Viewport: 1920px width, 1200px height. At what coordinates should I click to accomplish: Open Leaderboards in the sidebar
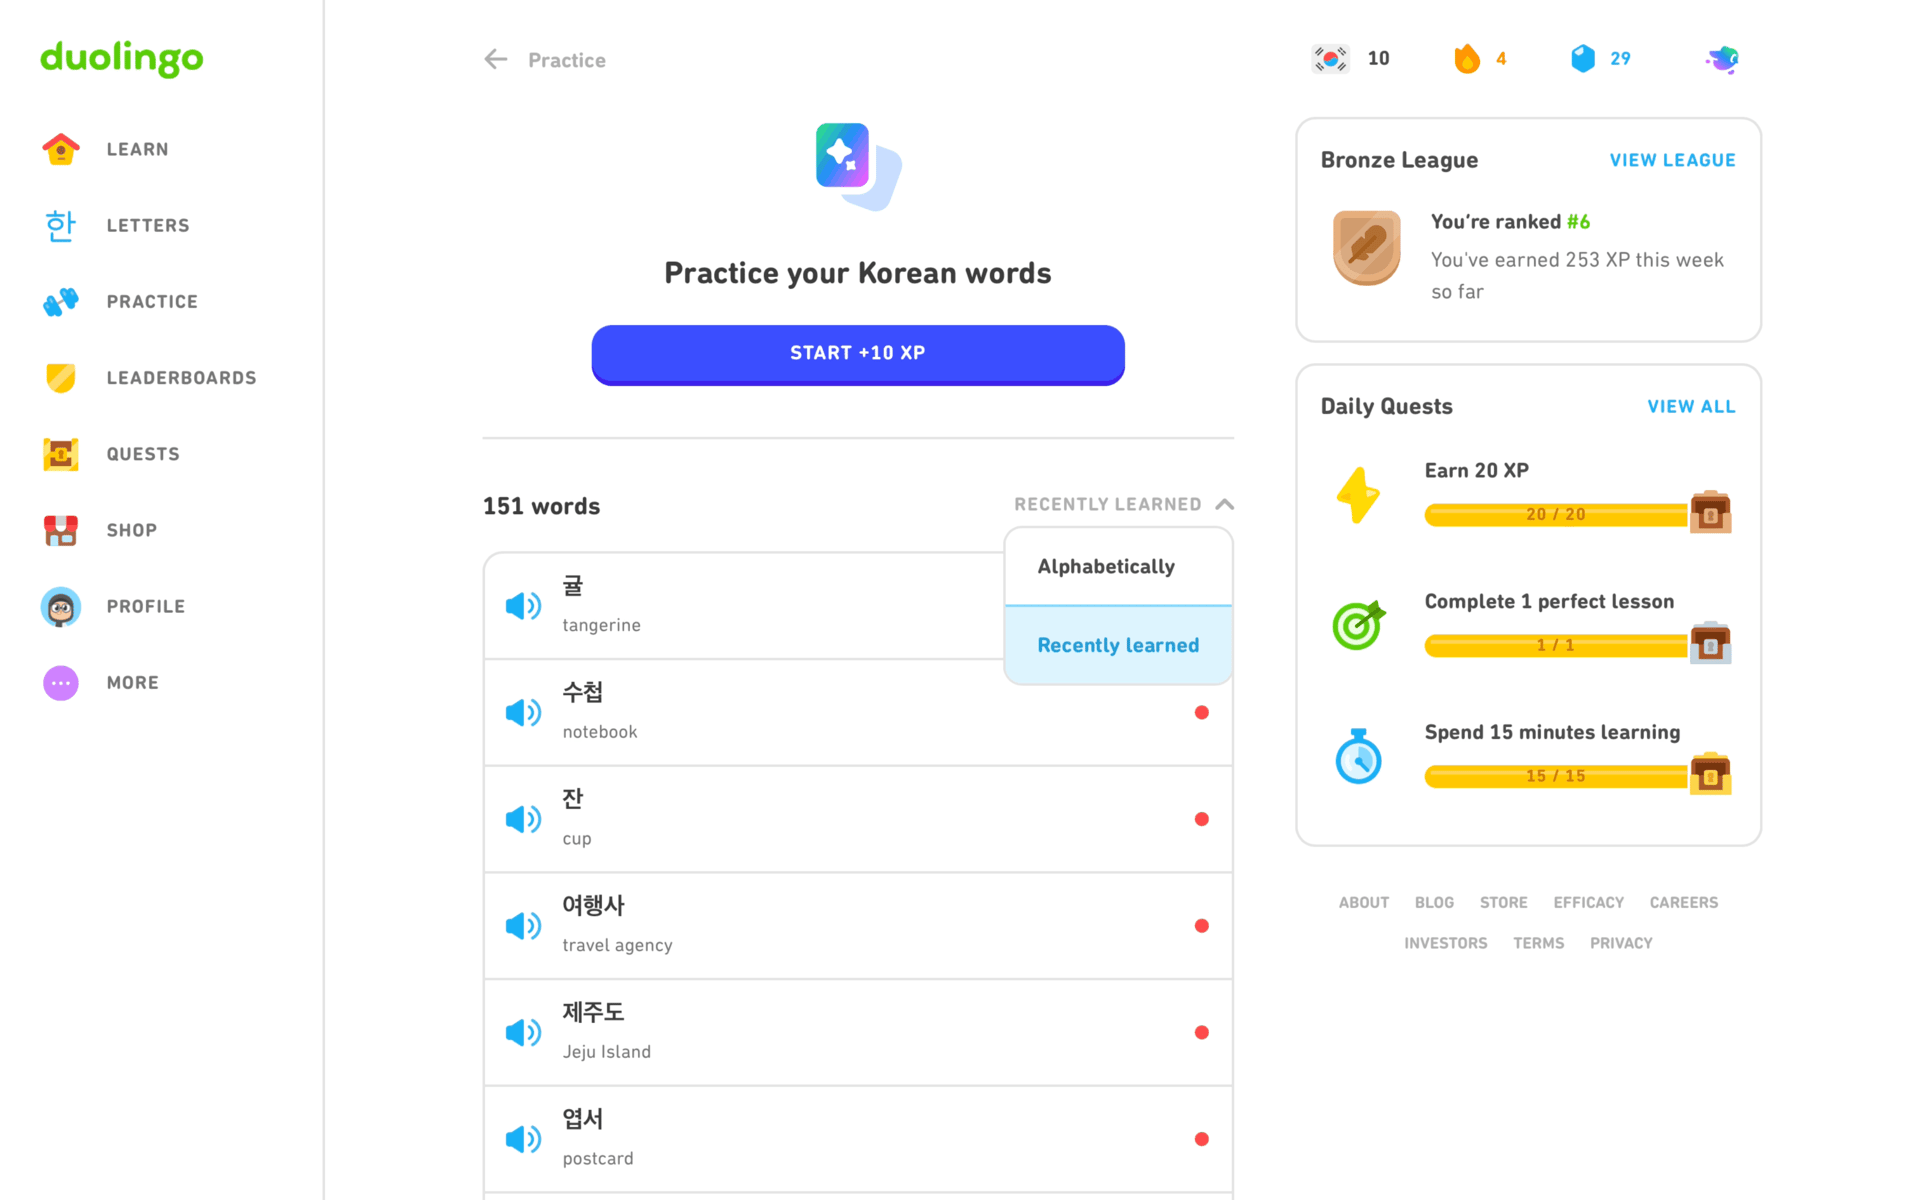tap(182, 377)
